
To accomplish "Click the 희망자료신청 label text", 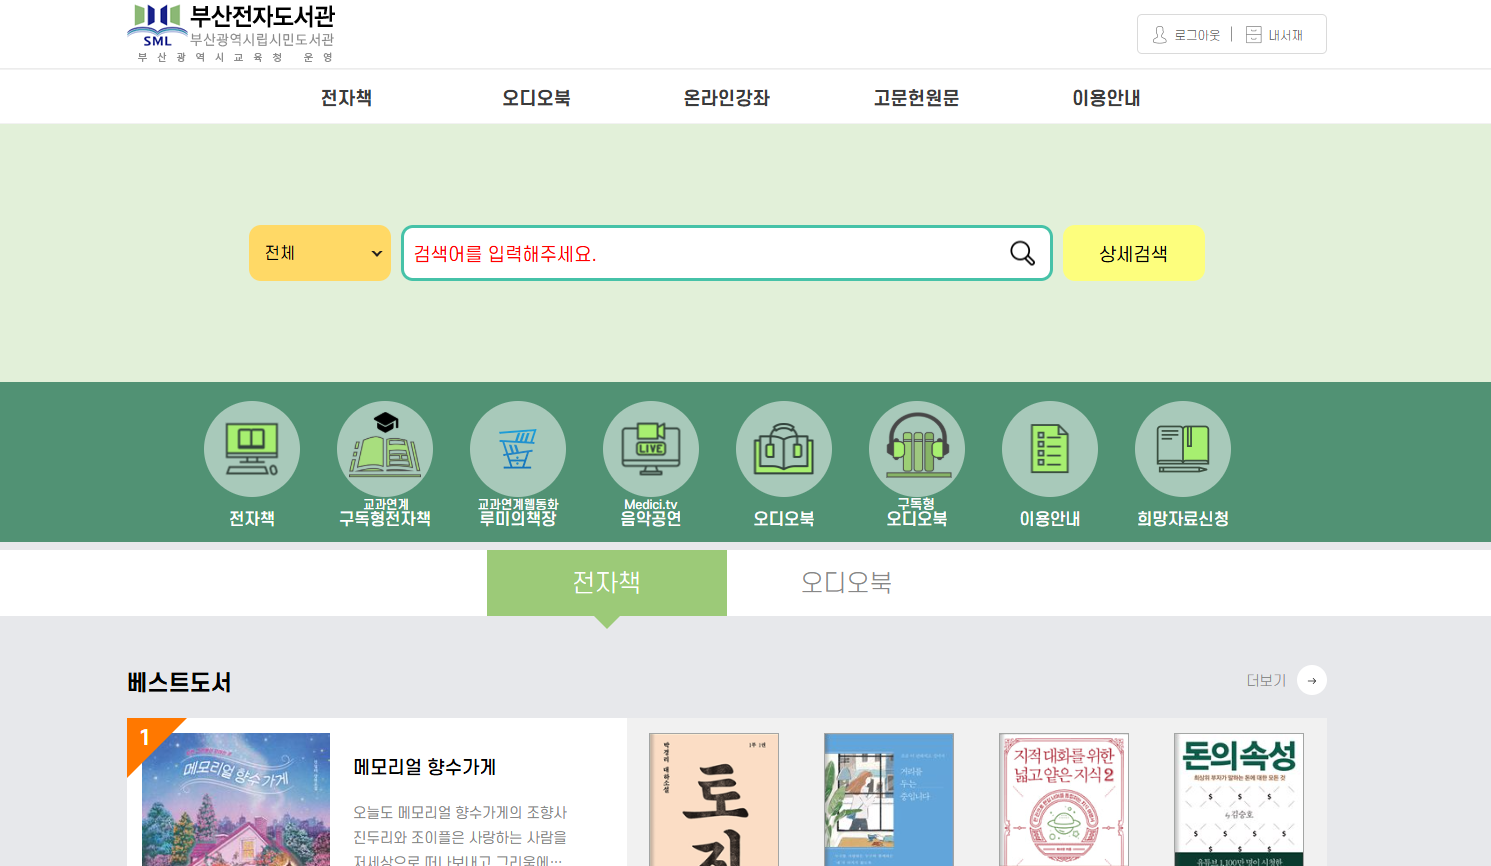I will click(x=1183, y=519).
